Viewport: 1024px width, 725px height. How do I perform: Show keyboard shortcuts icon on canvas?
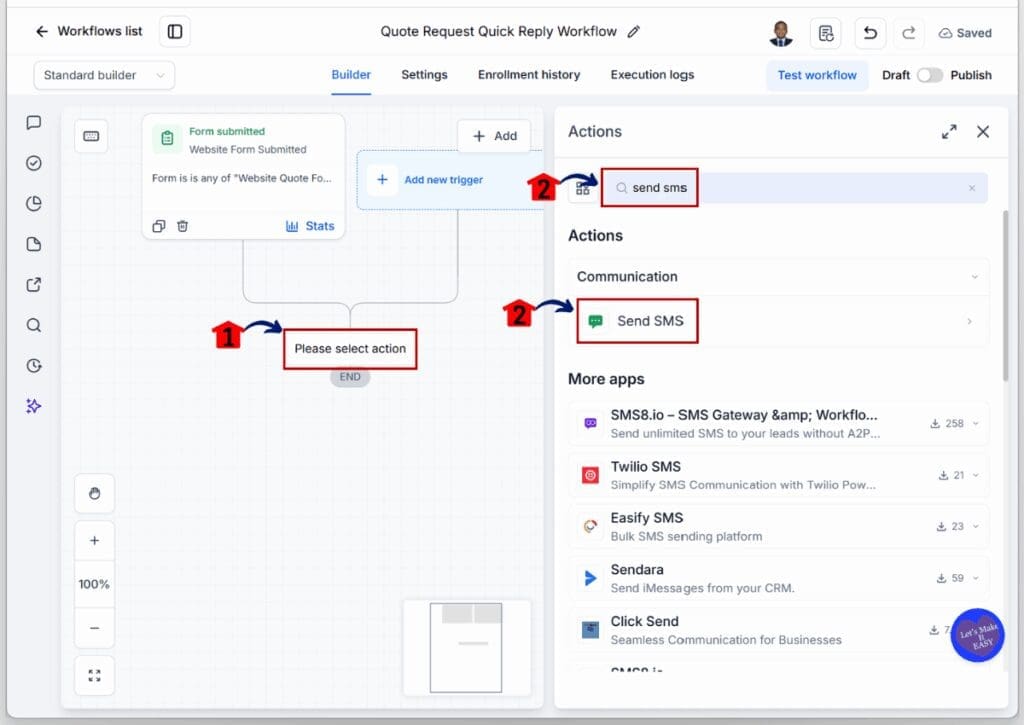(91, 136)
